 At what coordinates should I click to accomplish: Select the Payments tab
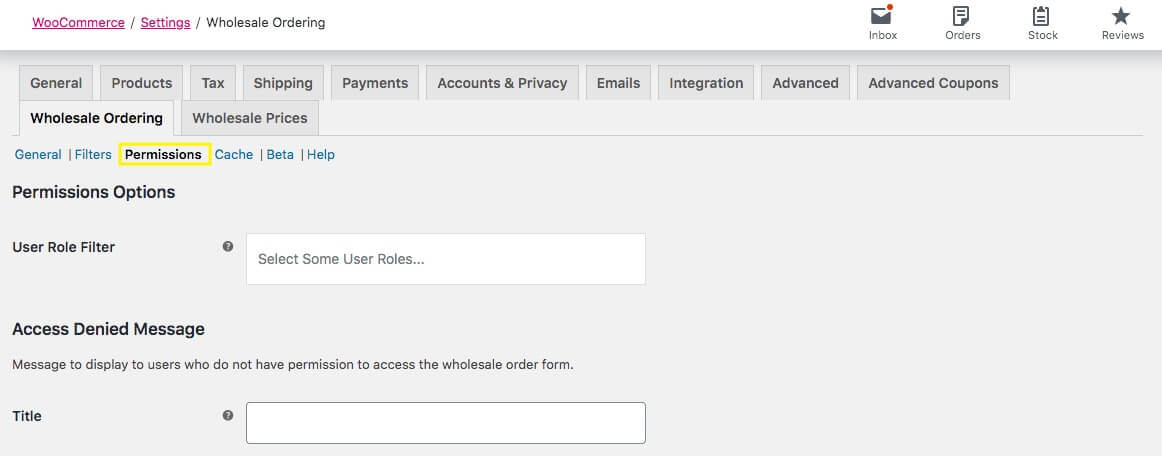375,83
